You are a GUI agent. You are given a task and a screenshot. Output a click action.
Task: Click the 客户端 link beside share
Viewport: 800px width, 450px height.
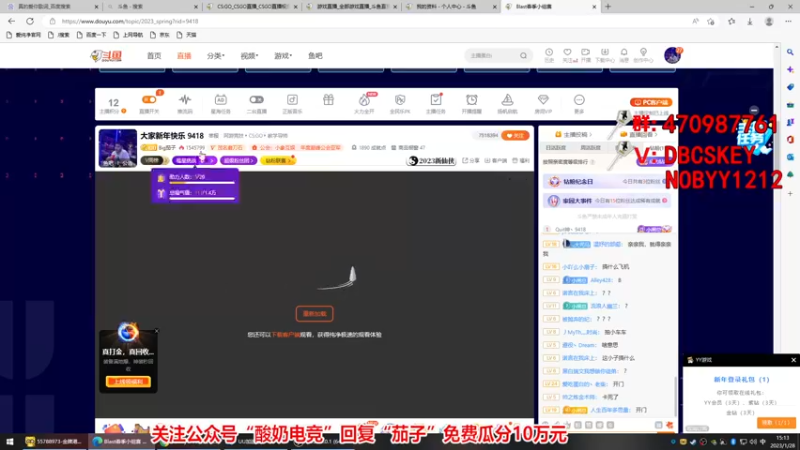pyautogui.click(x=496, y=160)
